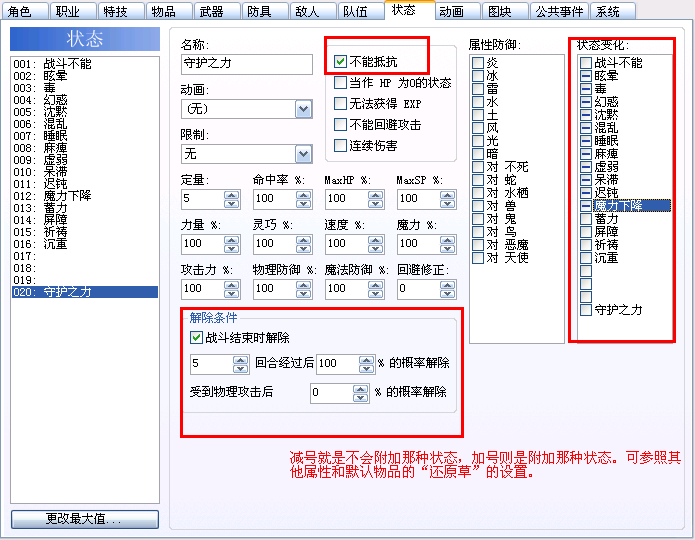The height and width of the screenshot is (540, 695).
Task: Open the 动画 tab
Action: point(456,11)
